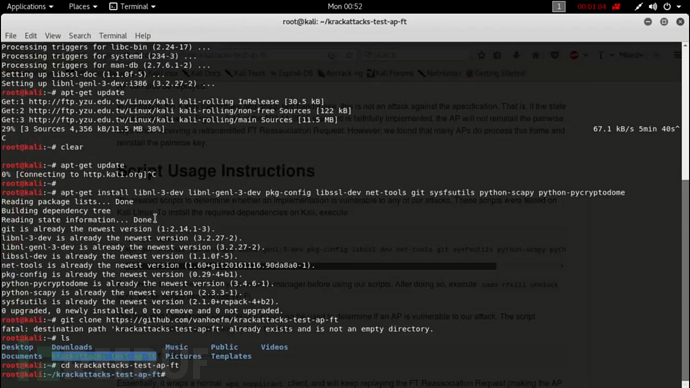Open the Search menu
The height and width of the screenshot is (388, 690).
80,36
